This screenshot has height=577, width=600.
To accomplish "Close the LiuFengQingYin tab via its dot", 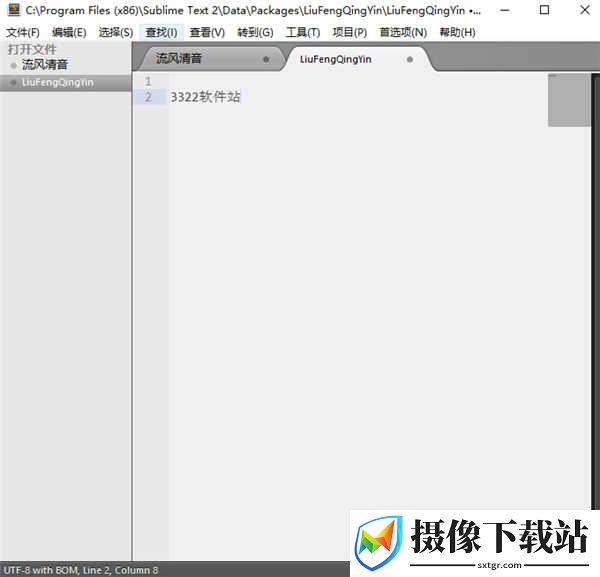I will click(410, 59).
